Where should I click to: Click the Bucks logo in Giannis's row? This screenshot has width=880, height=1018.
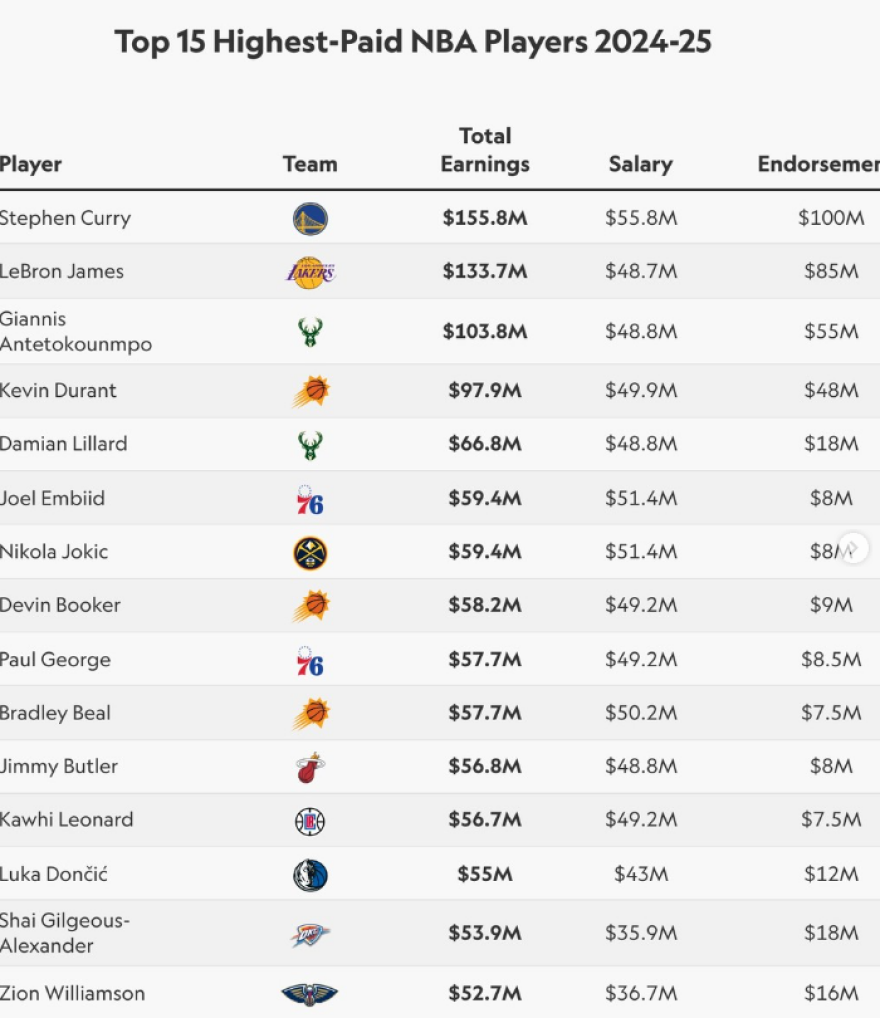click(x=310, y=331)
